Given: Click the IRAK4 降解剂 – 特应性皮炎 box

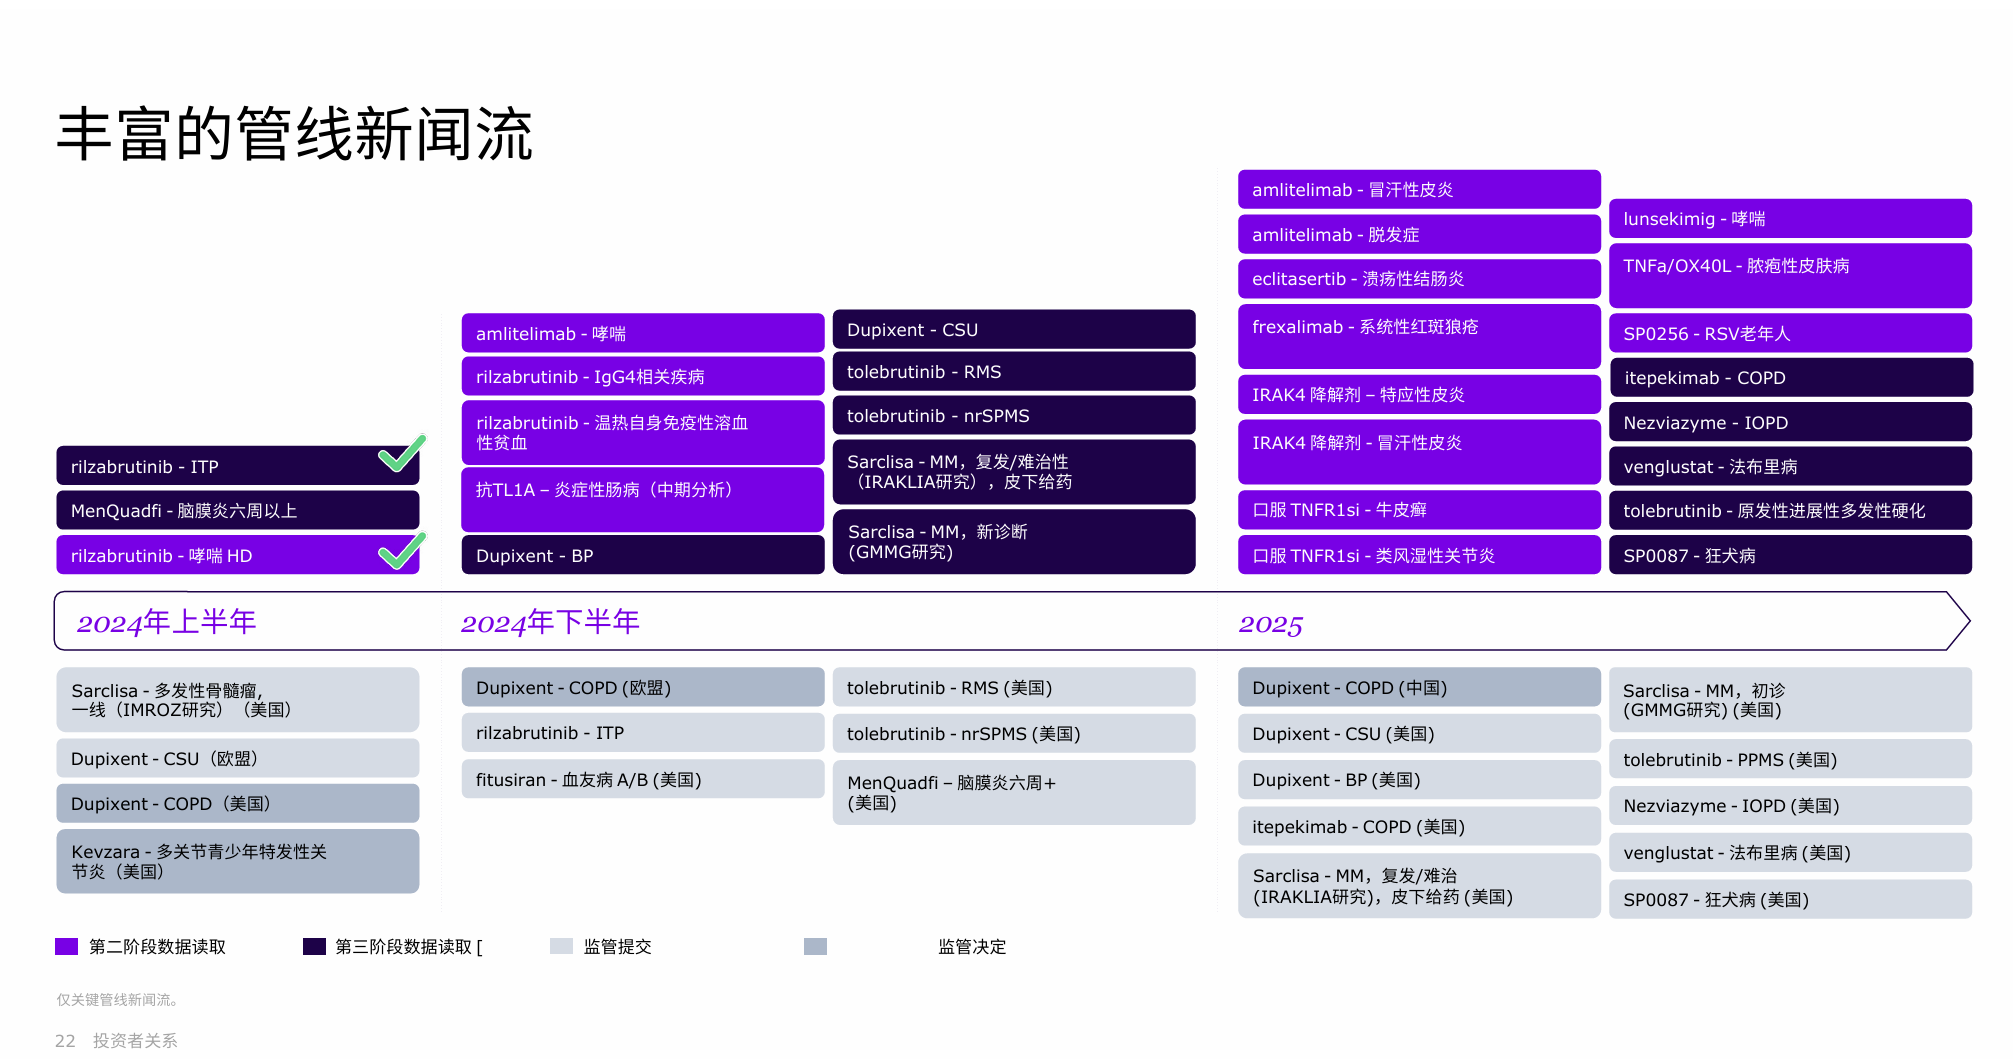Looking at the screenshot, I should [1419, 394].
